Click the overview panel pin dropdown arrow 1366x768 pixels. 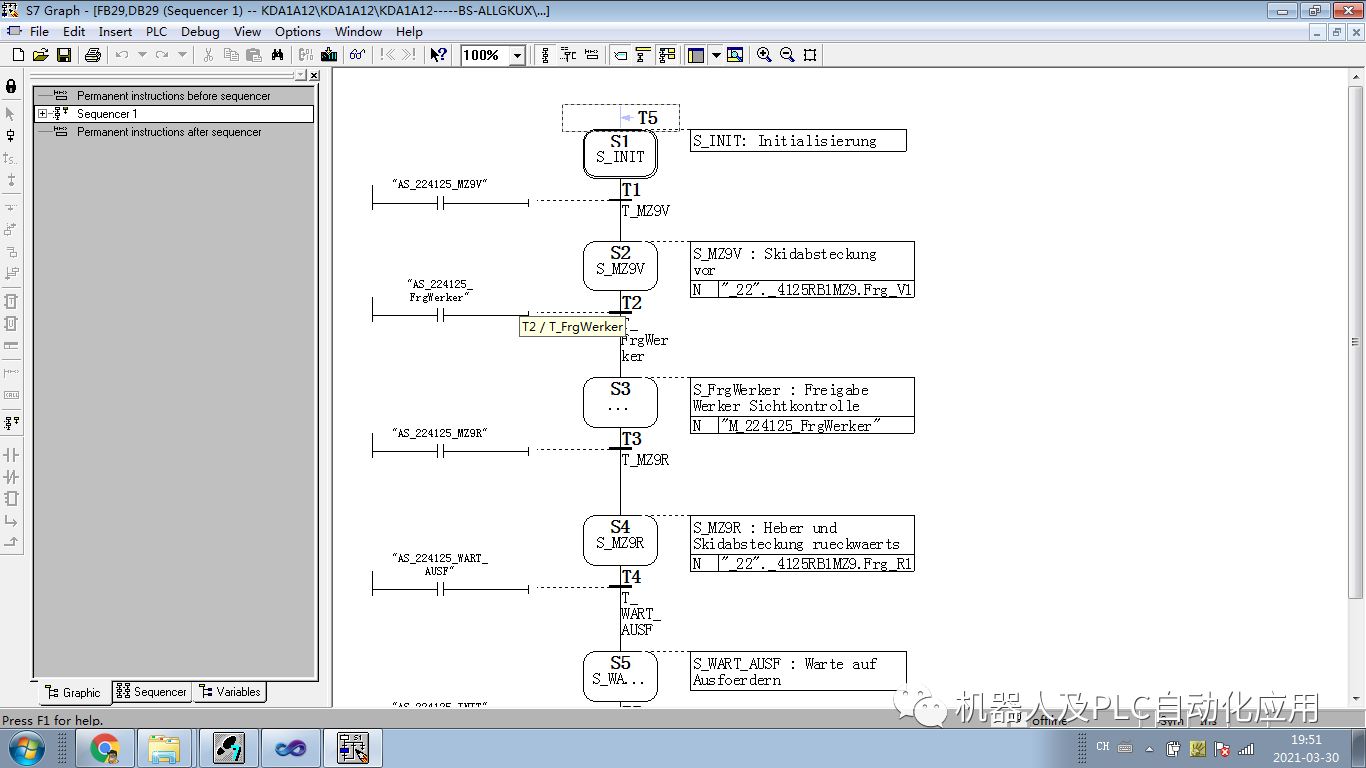(301, 76)
